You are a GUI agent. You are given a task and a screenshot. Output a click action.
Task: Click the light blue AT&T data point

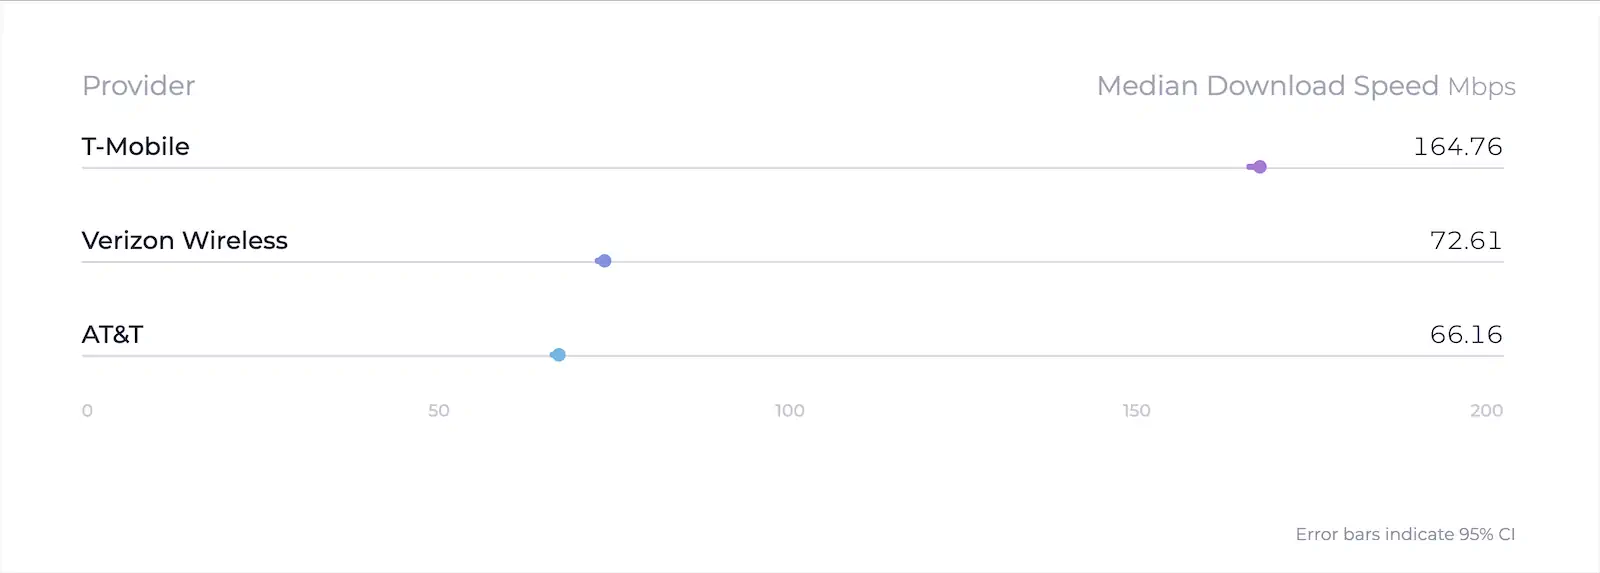click(x=558, y=355)
